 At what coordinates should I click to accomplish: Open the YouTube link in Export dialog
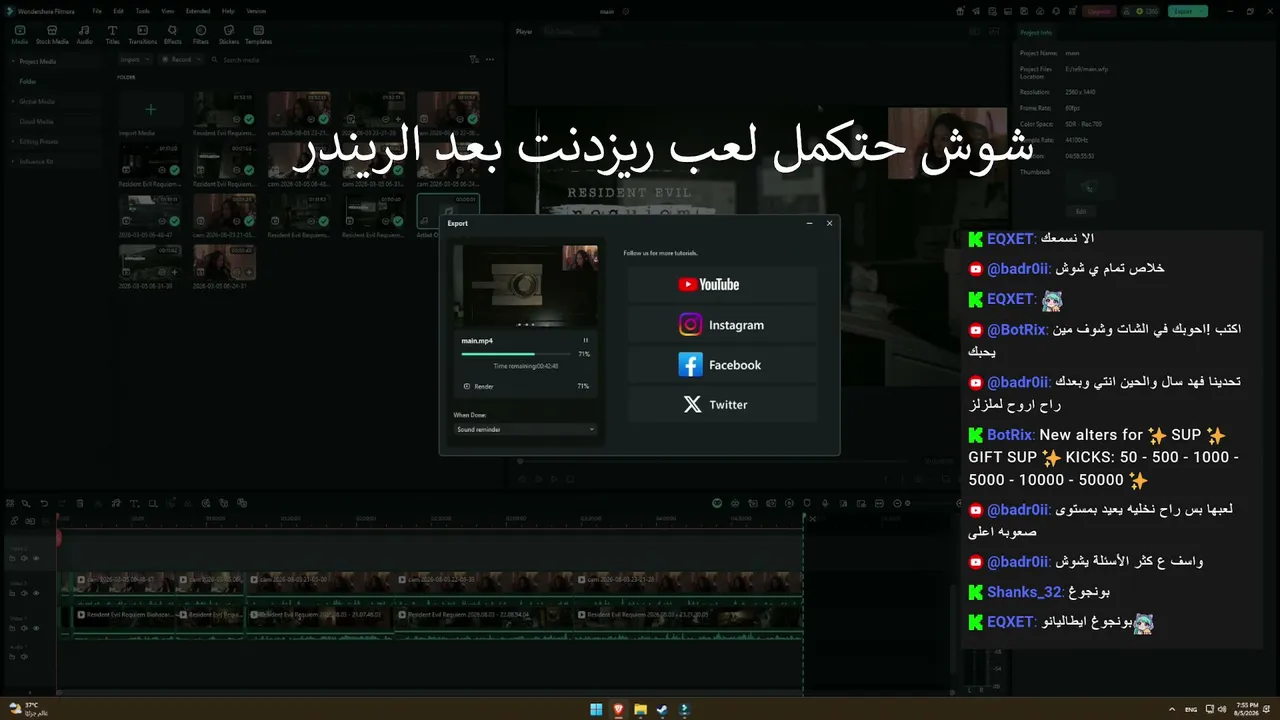coord(722,285)
